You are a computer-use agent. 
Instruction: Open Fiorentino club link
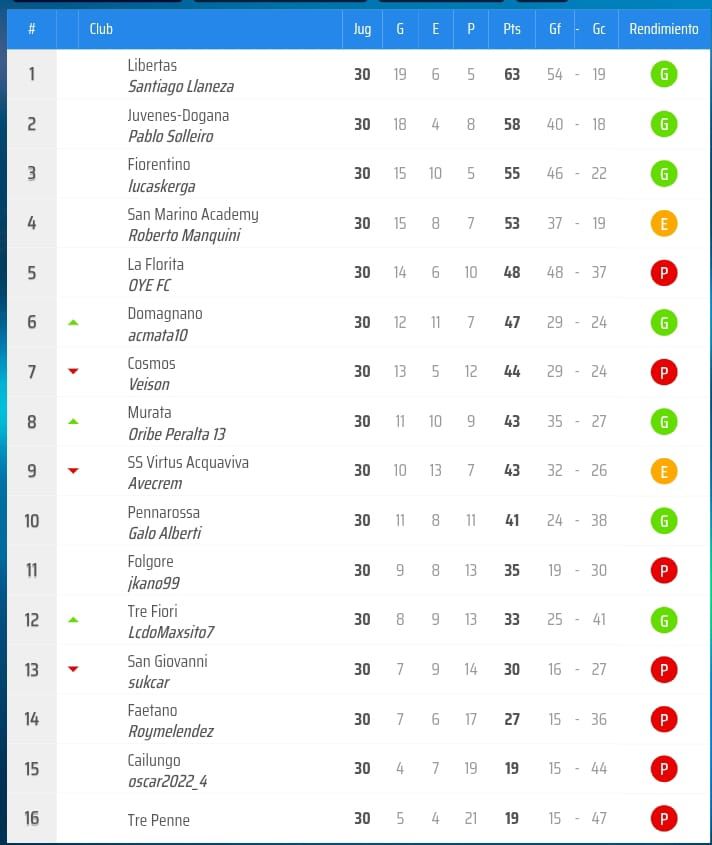tap(159, 164)
